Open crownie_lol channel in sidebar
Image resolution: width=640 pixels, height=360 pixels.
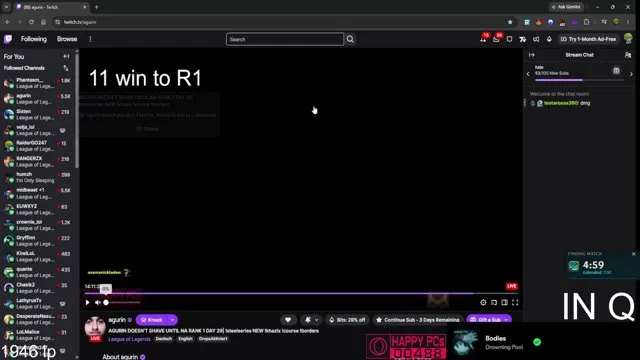point(38,225)
